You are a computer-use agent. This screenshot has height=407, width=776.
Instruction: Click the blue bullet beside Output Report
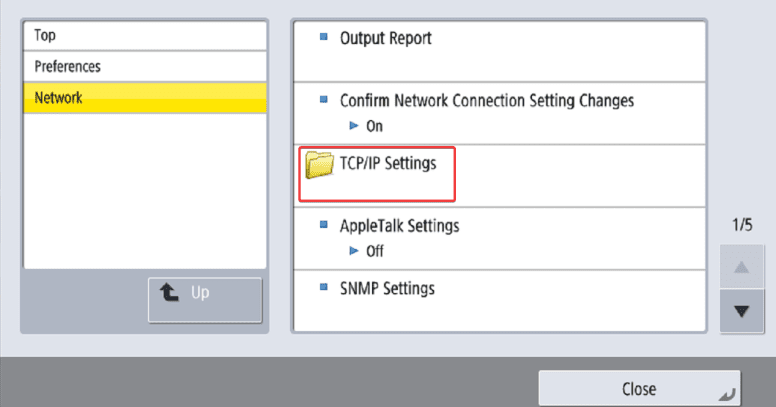coord(323,38)
